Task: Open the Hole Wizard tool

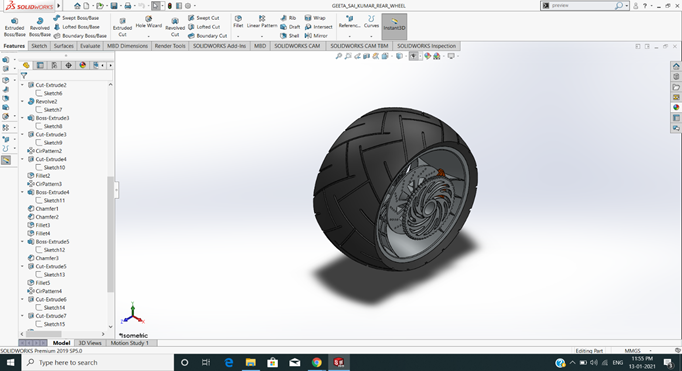Action: (x=149, y=22)
